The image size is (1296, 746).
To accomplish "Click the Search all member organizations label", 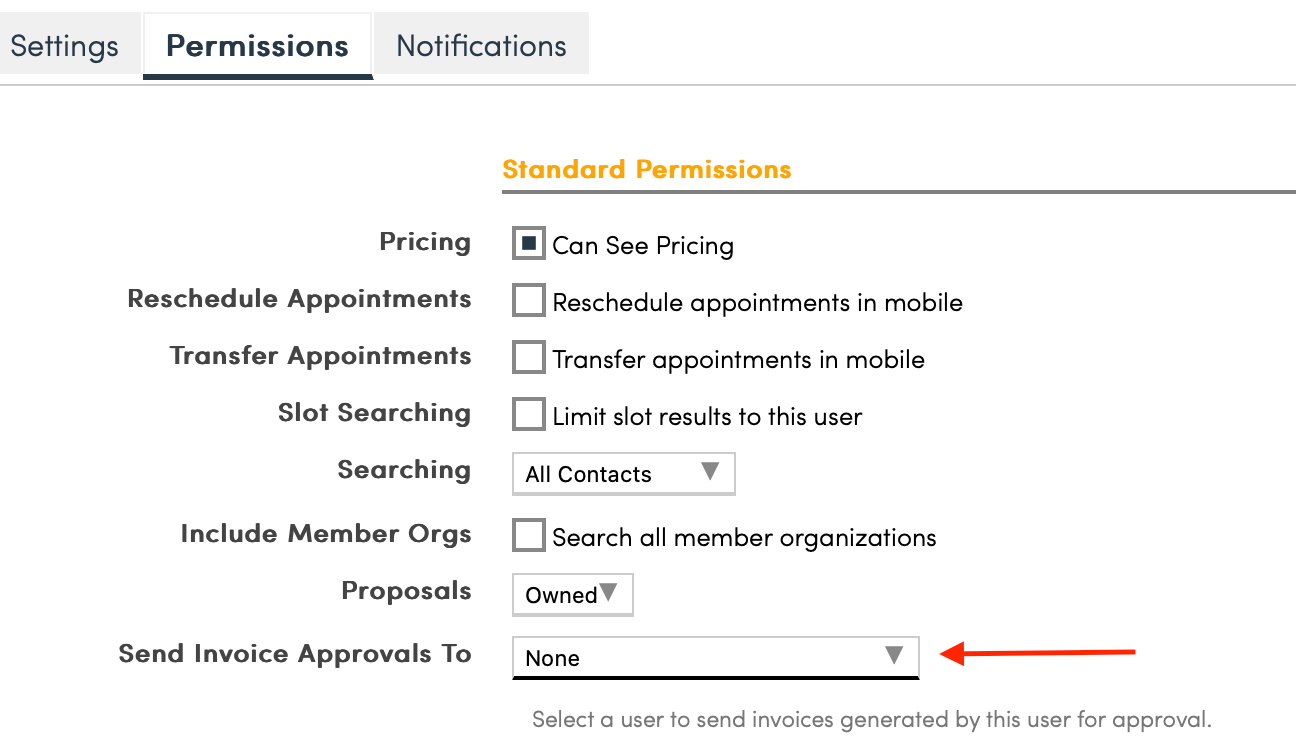I will tap(744, 538).
